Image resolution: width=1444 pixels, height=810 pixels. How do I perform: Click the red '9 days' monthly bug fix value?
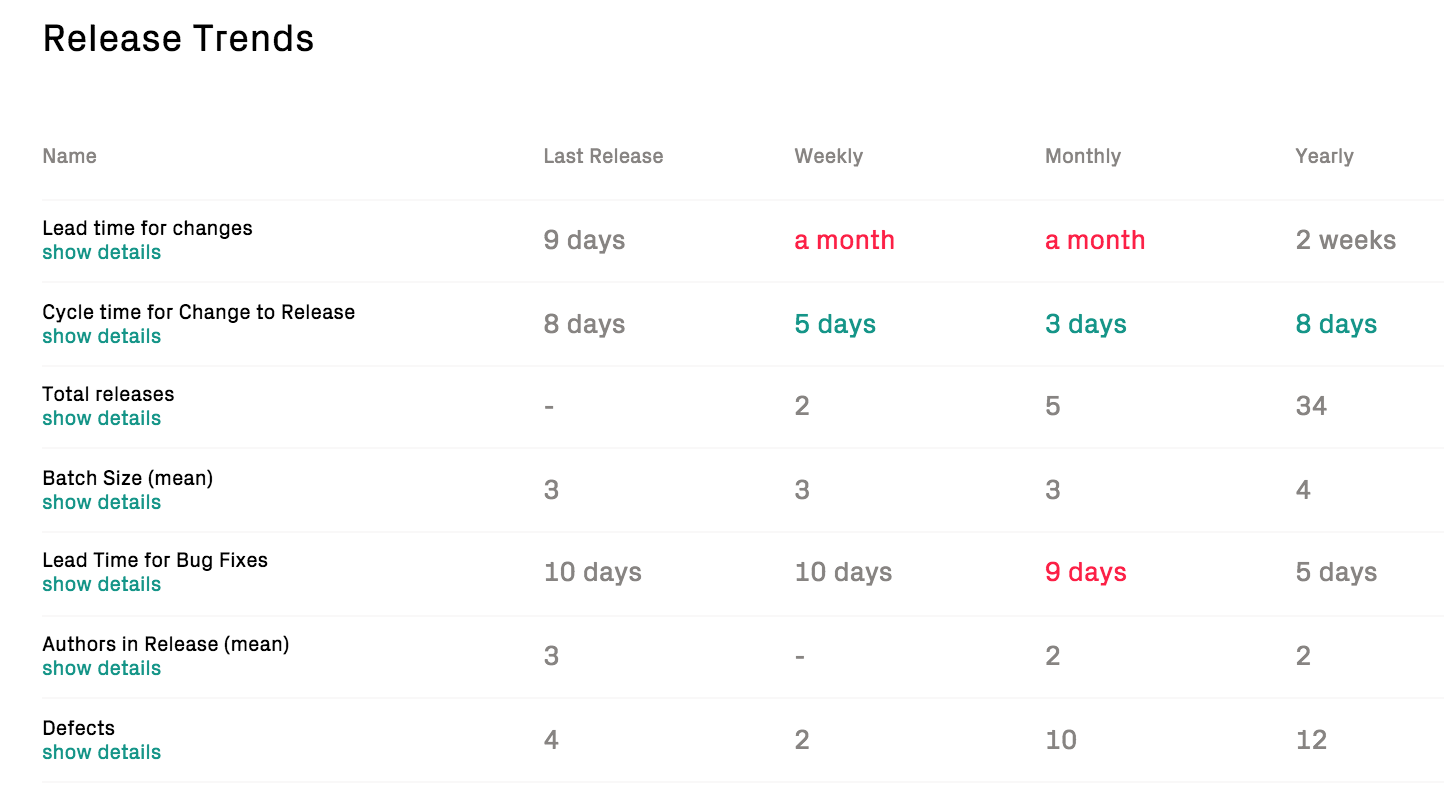tap(1085, 572)
